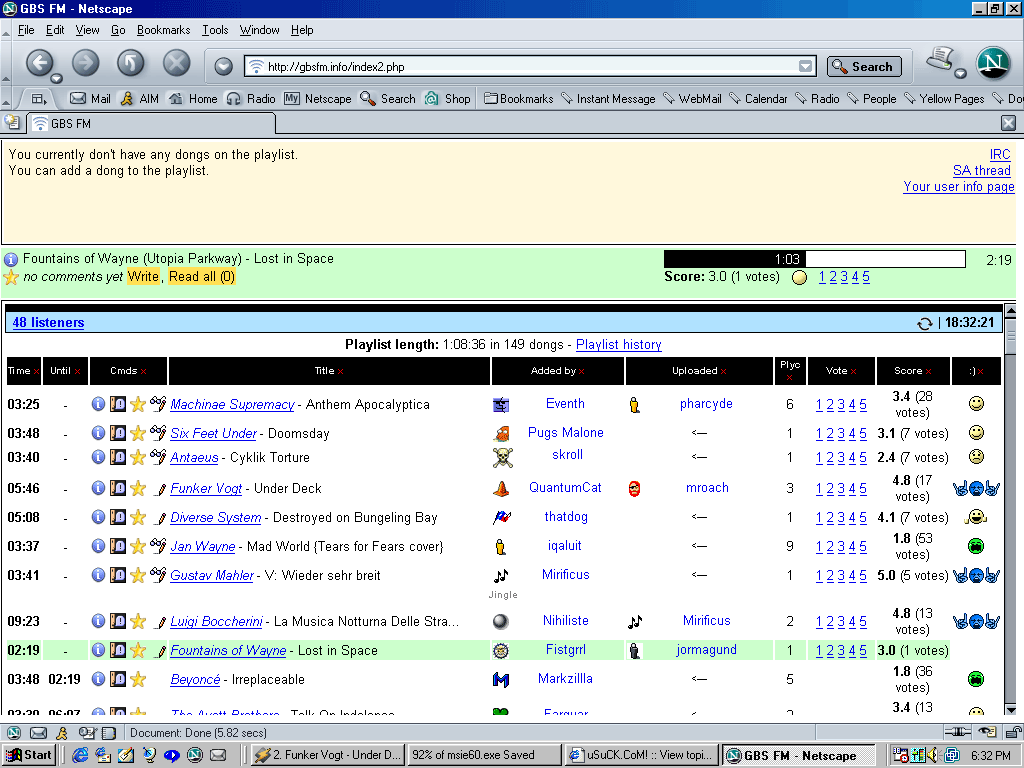1024x768 pixels.
Task: Click the refresh icon beside 18:32:21
Action: point(924,323)
